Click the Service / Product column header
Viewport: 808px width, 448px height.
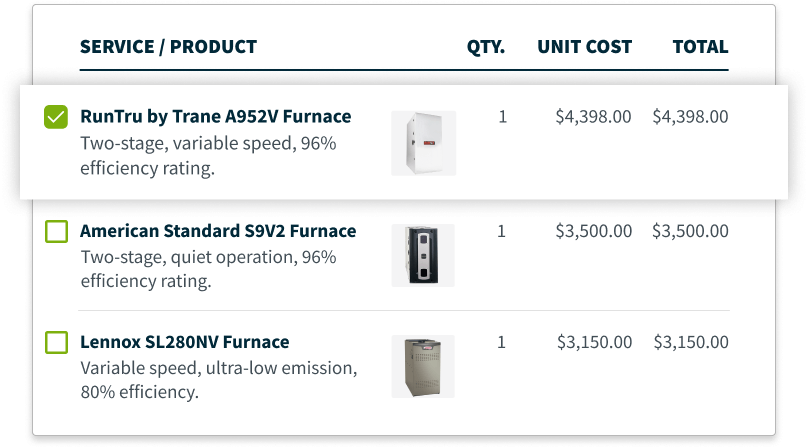pyautogui.click(x=168, y=47)
